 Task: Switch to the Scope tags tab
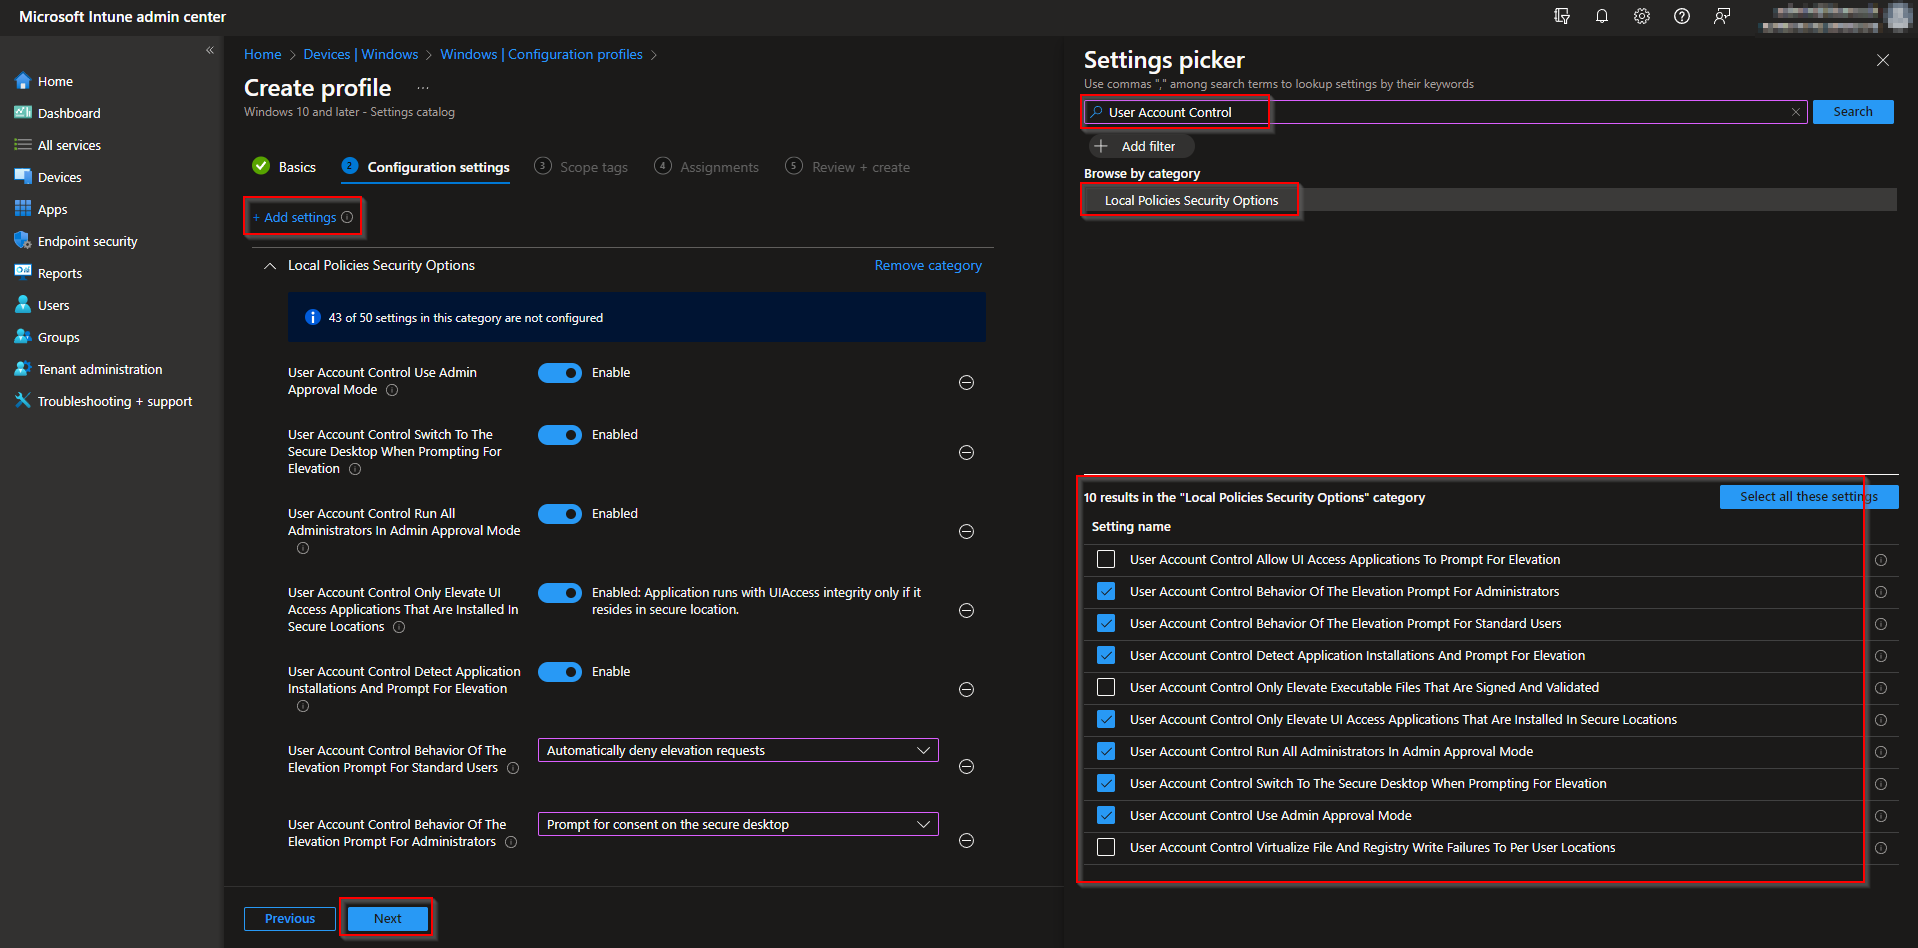click(x=594, y=166)
